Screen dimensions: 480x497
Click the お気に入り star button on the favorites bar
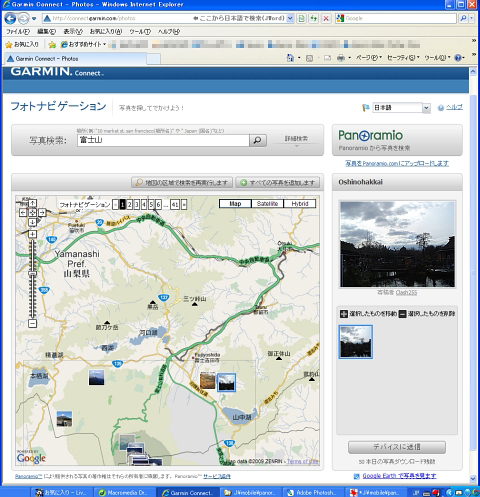22,44
